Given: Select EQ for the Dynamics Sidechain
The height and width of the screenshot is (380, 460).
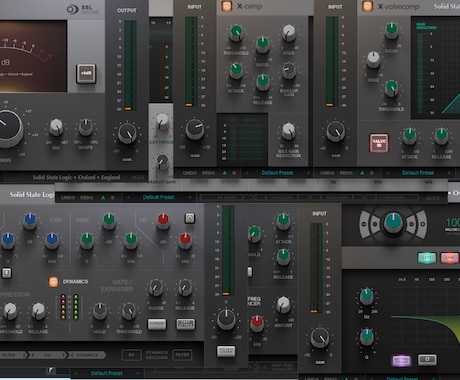Looking at the screenshot, I should (x=131, y=355).
